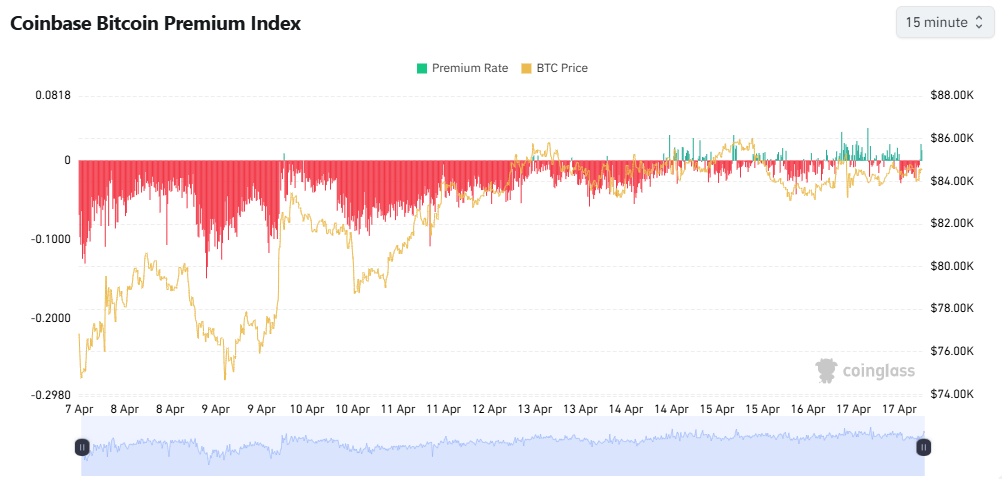Viewport: 1002px width, 479px height.
Task: Click the $88.00K price axis label
Action: click(952, 95)
